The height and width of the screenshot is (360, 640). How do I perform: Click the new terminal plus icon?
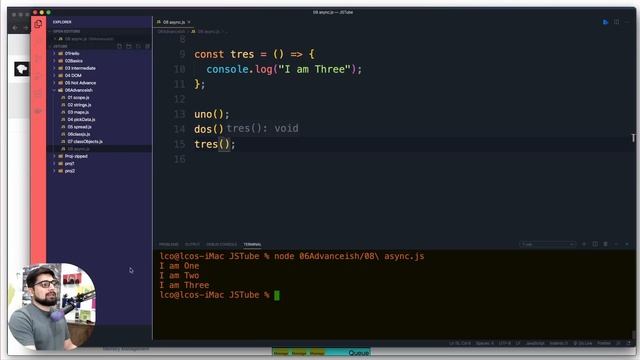(x=584, y=244)
